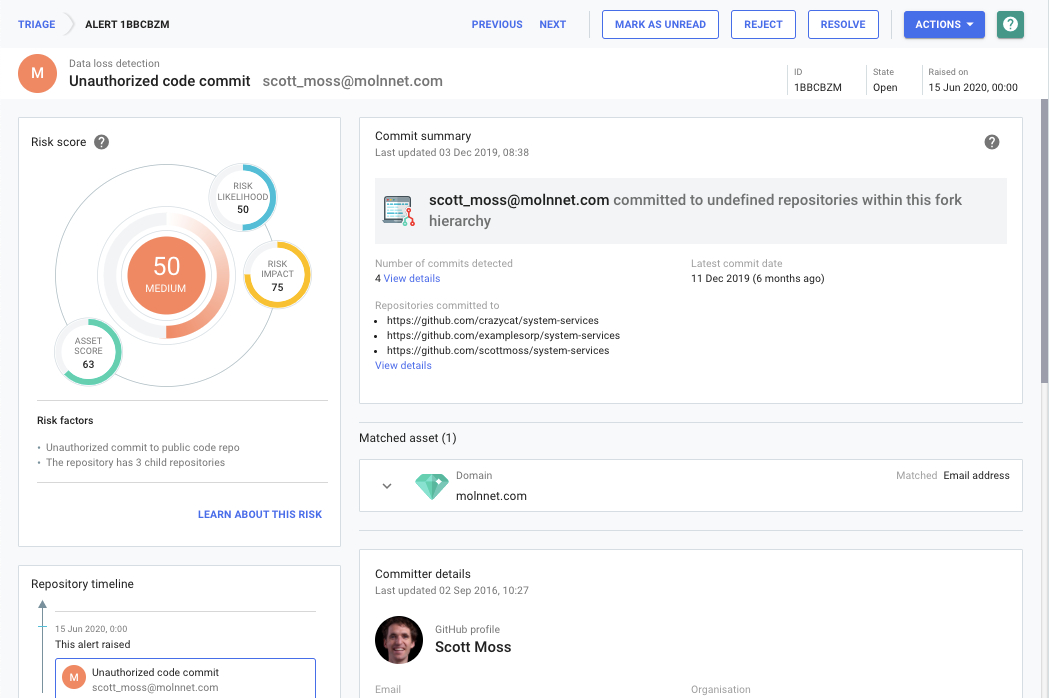Click the Risk Impact 75 gauge
The height and width of the screenshot is (698, 1049).
click(x=277, y=275)
